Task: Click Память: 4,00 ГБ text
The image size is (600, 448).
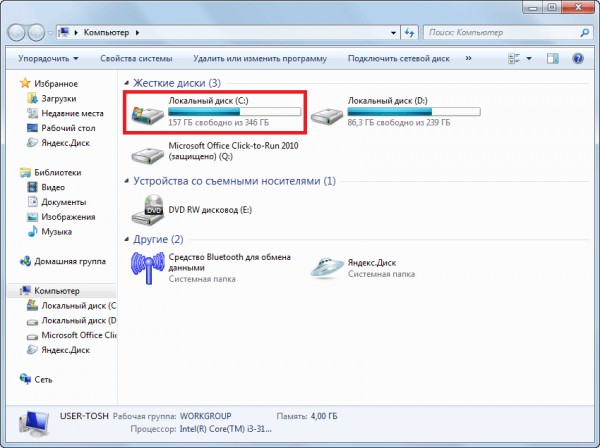Action: pos(307,416)
